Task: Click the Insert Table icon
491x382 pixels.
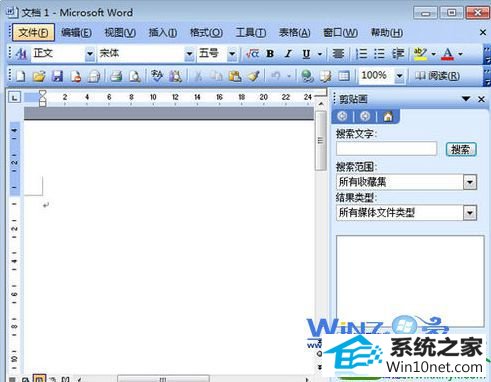Action: point(344,76)
